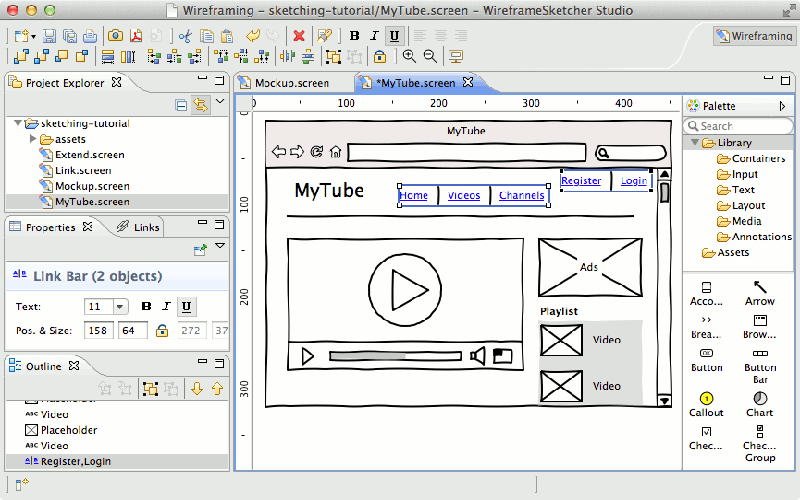Select the Project Explorer tab
Screen dimensions: 800x500
pos(65,83)
